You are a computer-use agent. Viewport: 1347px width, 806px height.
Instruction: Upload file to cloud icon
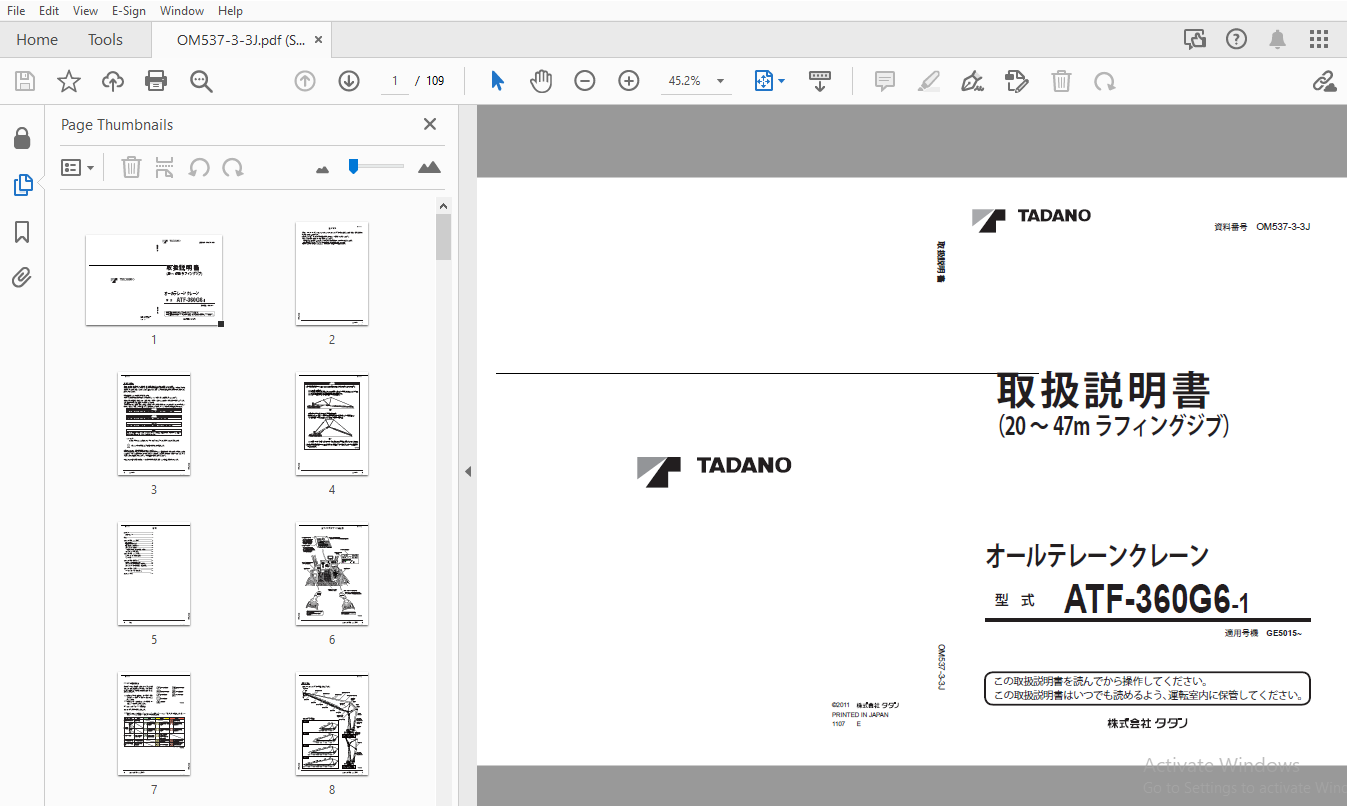tap(113, 81)
